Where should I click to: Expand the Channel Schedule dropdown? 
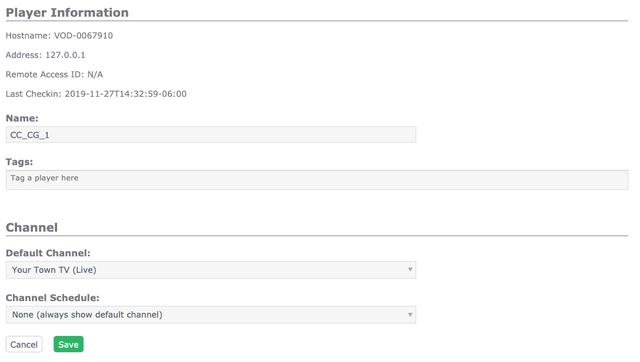click(x=211, y=315)
